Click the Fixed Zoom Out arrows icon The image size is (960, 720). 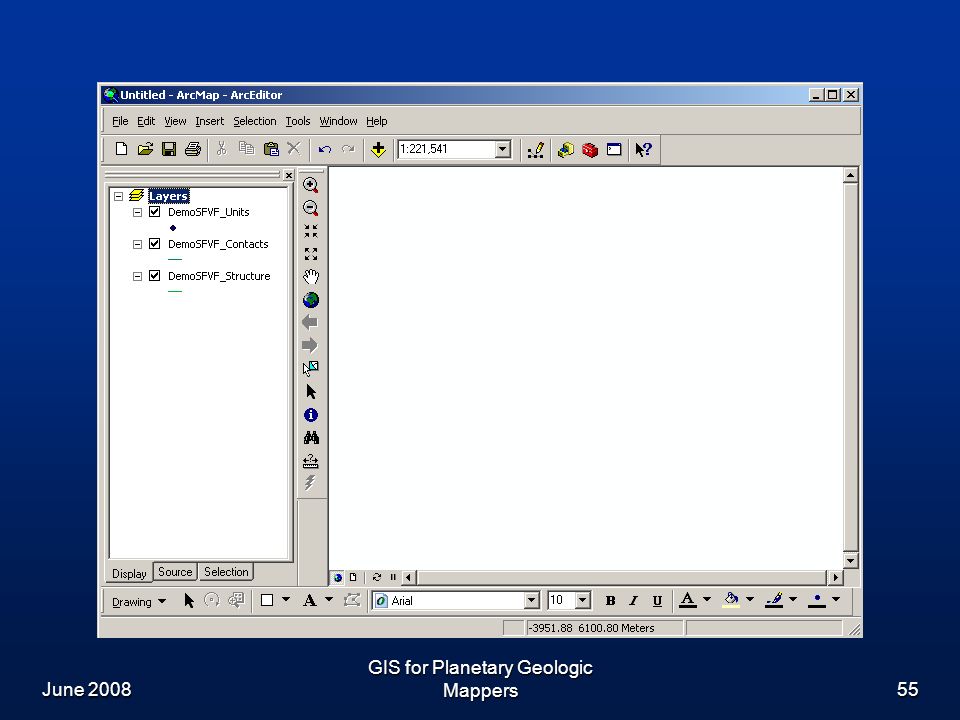[x=311, y=253]
